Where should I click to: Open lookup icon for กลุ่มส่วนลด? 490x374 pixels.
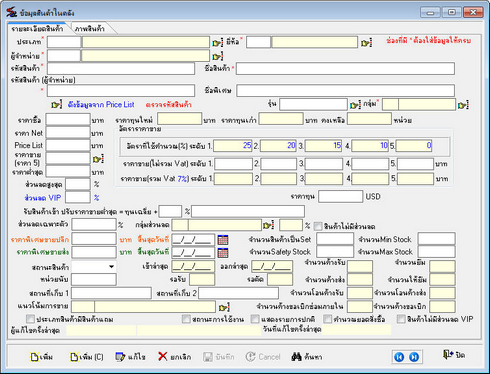pos(268,225)
